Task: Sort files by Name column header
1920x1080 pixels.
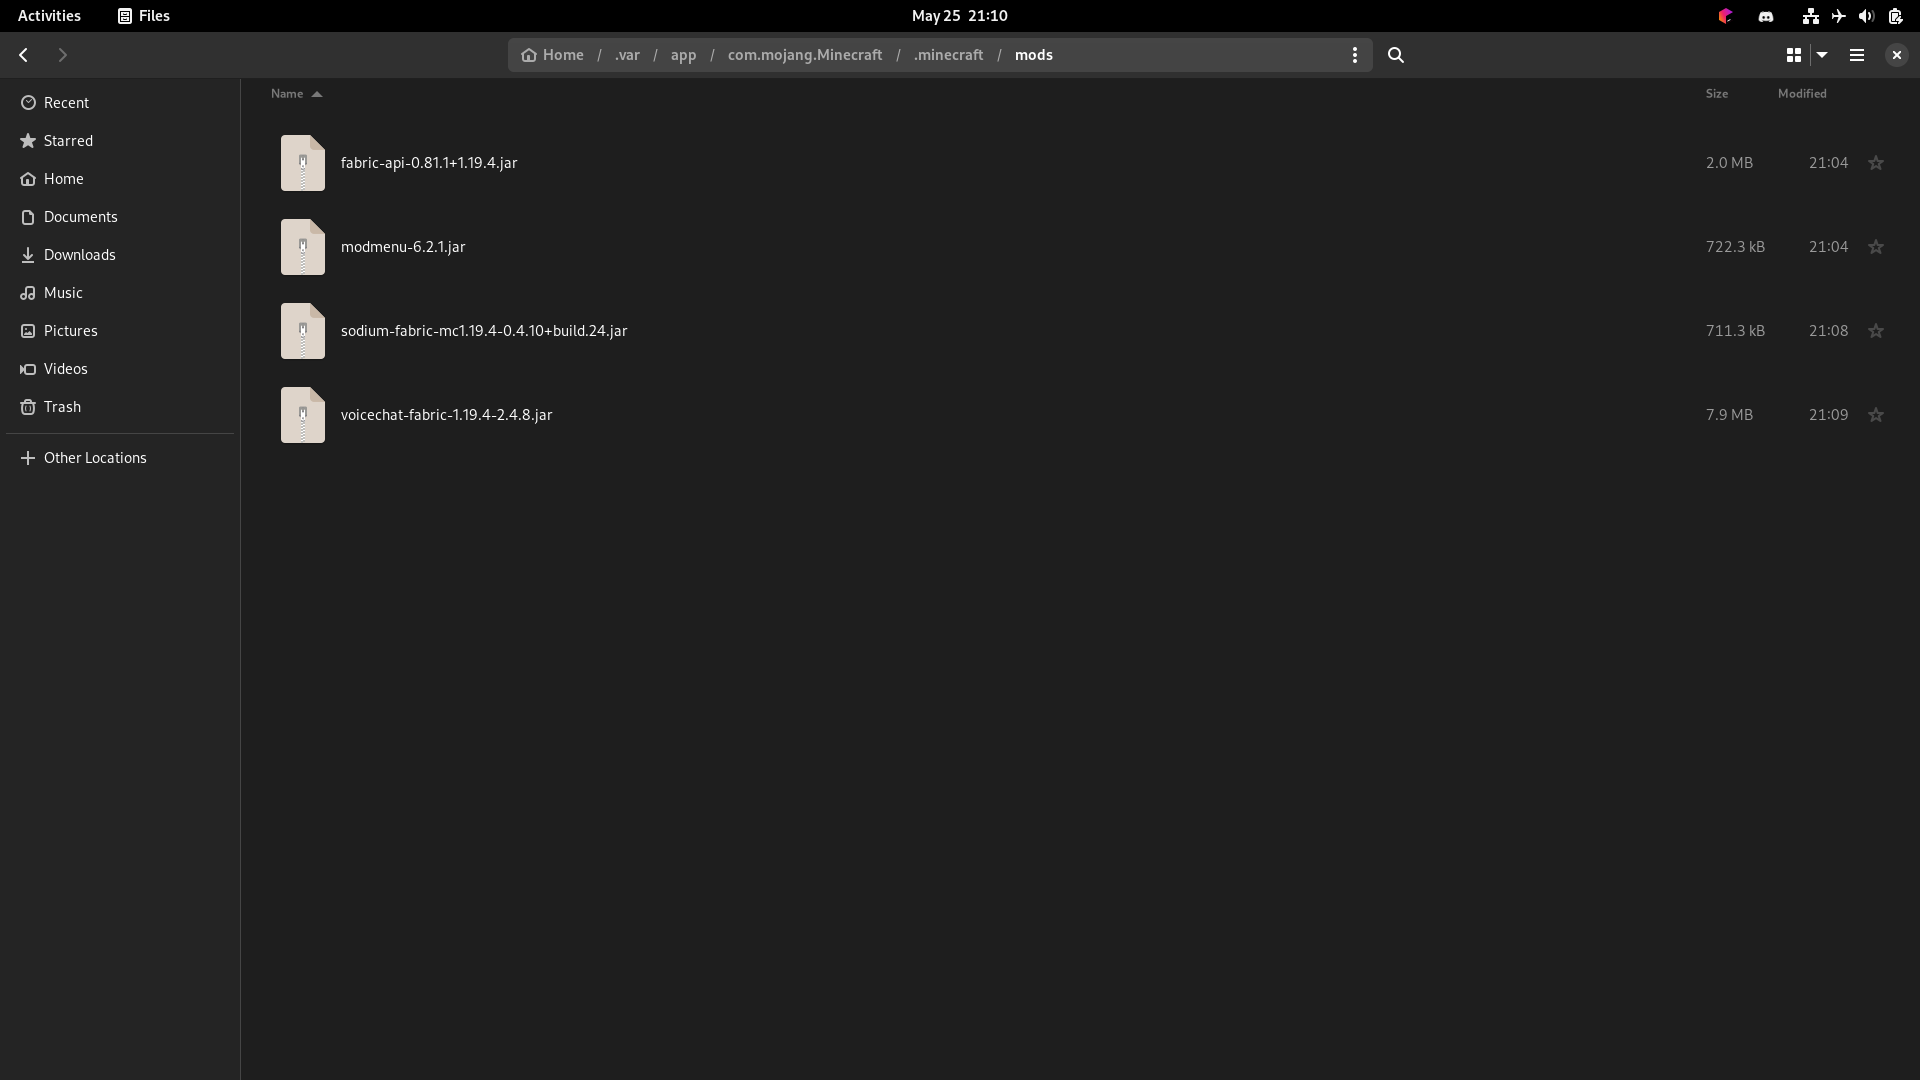Action: click(287, 94)
